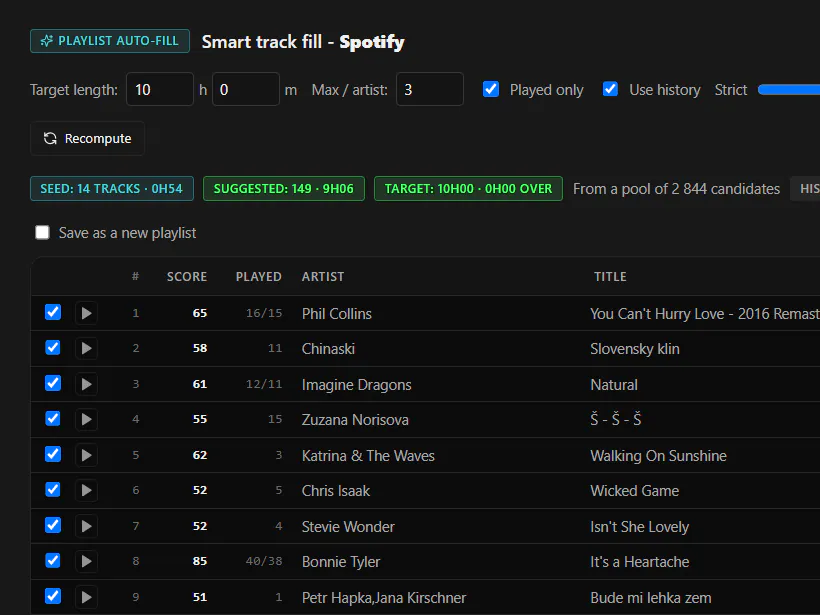Click title Bude mi lehka zem
The width and height of the screenshot is (820, 615).
pos(651,598)
